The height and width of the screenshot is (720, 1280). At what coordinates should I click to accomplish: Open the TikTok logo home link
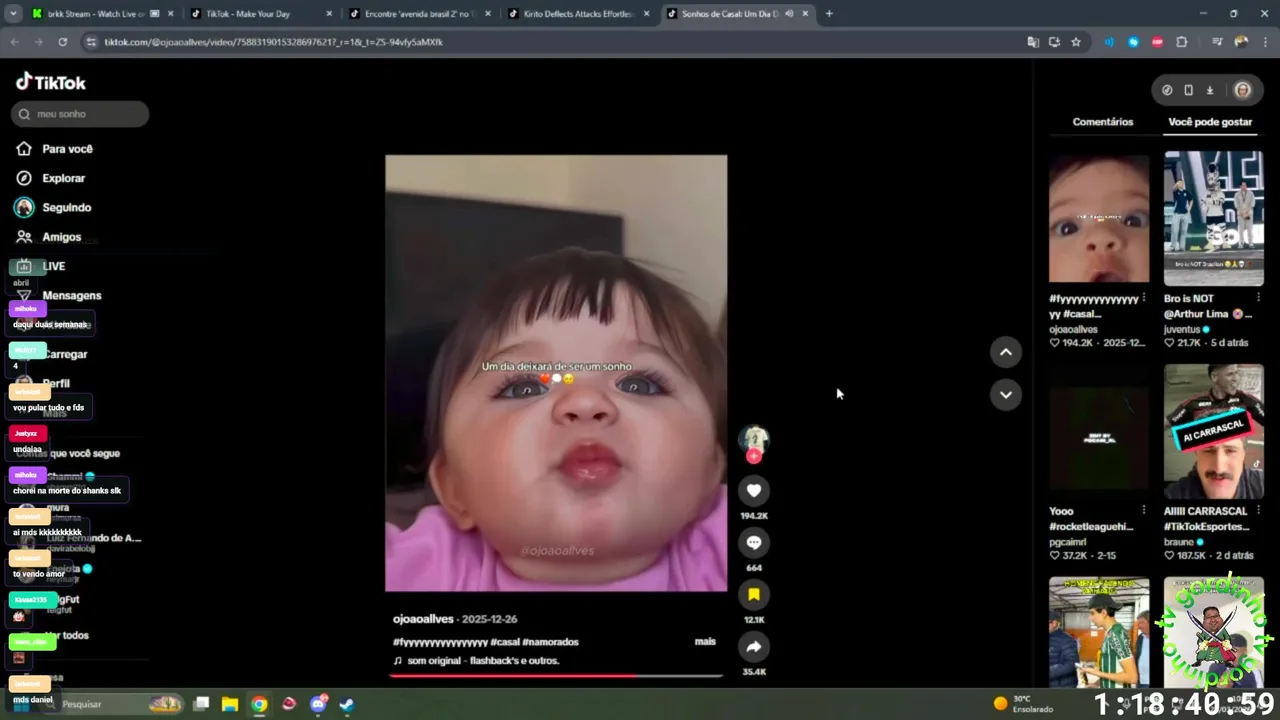pos(51,82)
